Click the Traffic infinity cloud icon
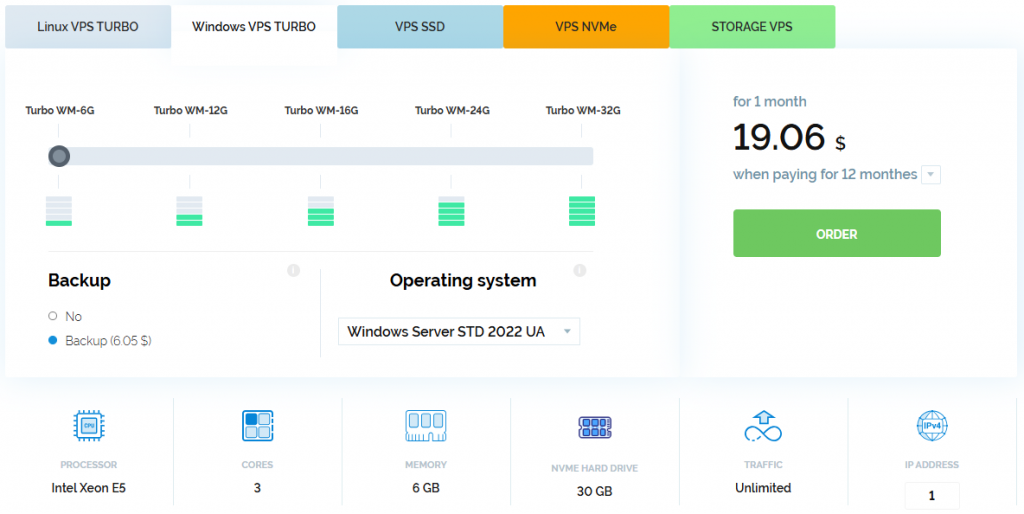Viewport: 1024px width, 514px height. pyautogui.click(x=763, y=426)
